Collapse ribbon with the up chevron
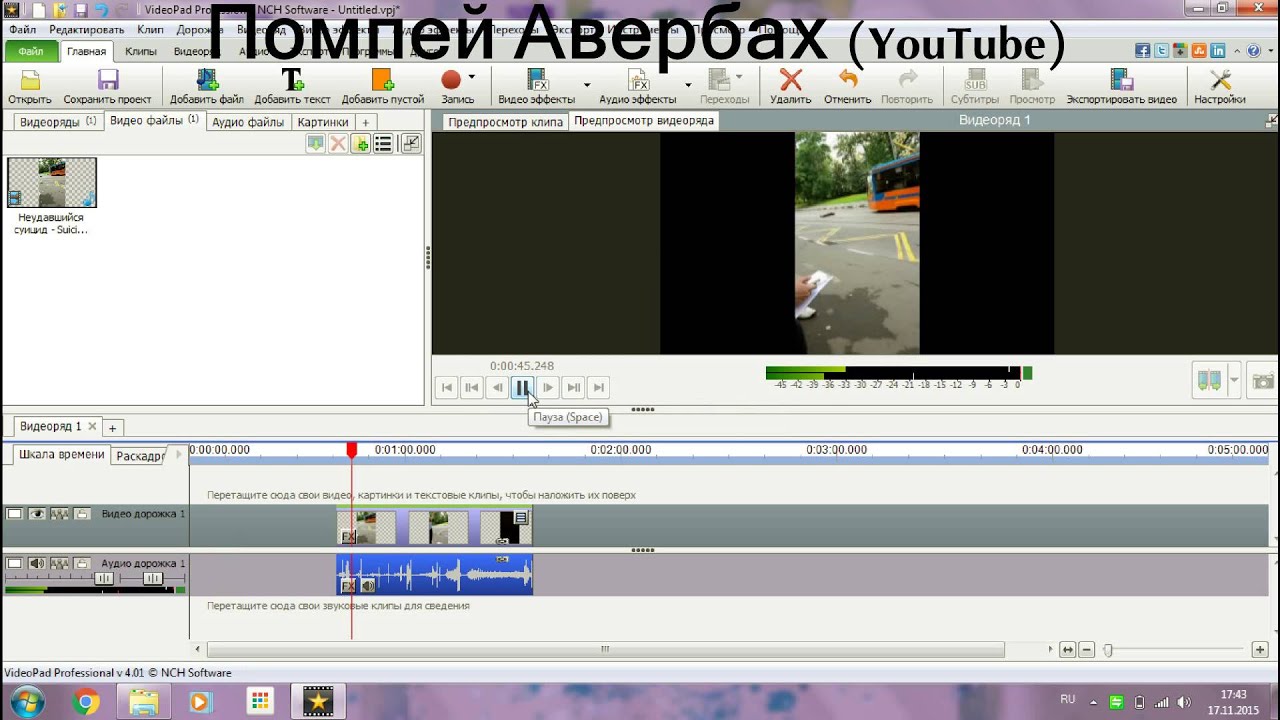 point(1237,51)
